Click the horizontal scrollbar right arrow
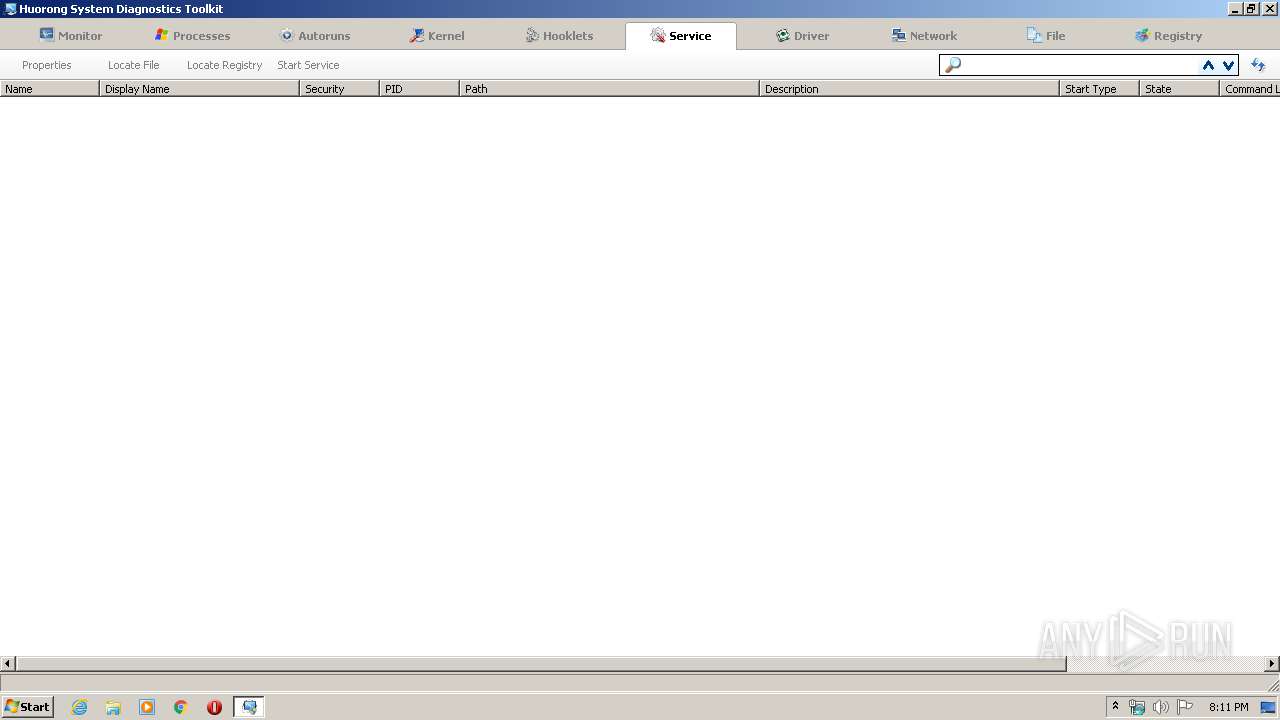Screen dimensions: 1280x720 tap(1272, 663)
